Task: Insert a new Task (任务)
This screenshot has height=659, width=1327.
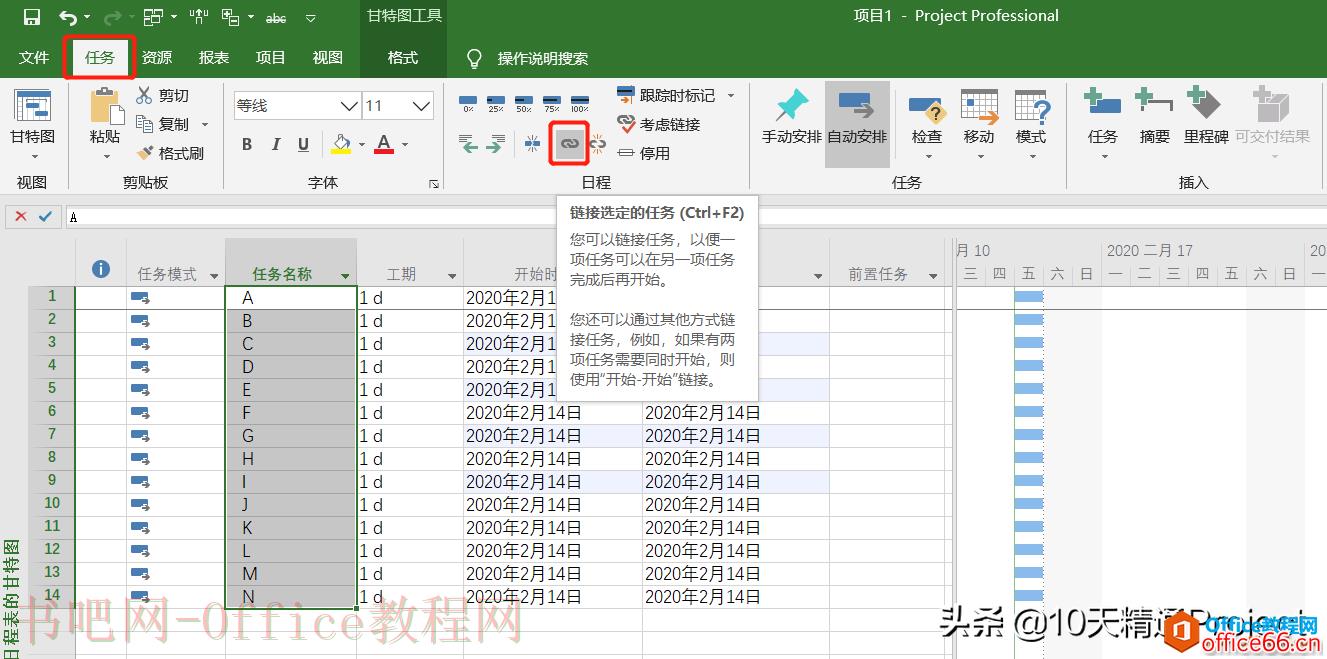Action: [x=1103, y=122]
